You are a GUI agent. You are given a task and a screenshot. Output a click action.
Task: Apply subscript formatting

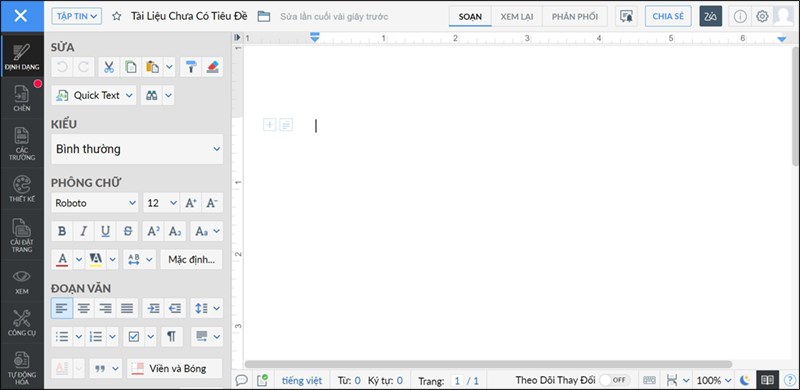pyautogui.click(x=175, y=231)
